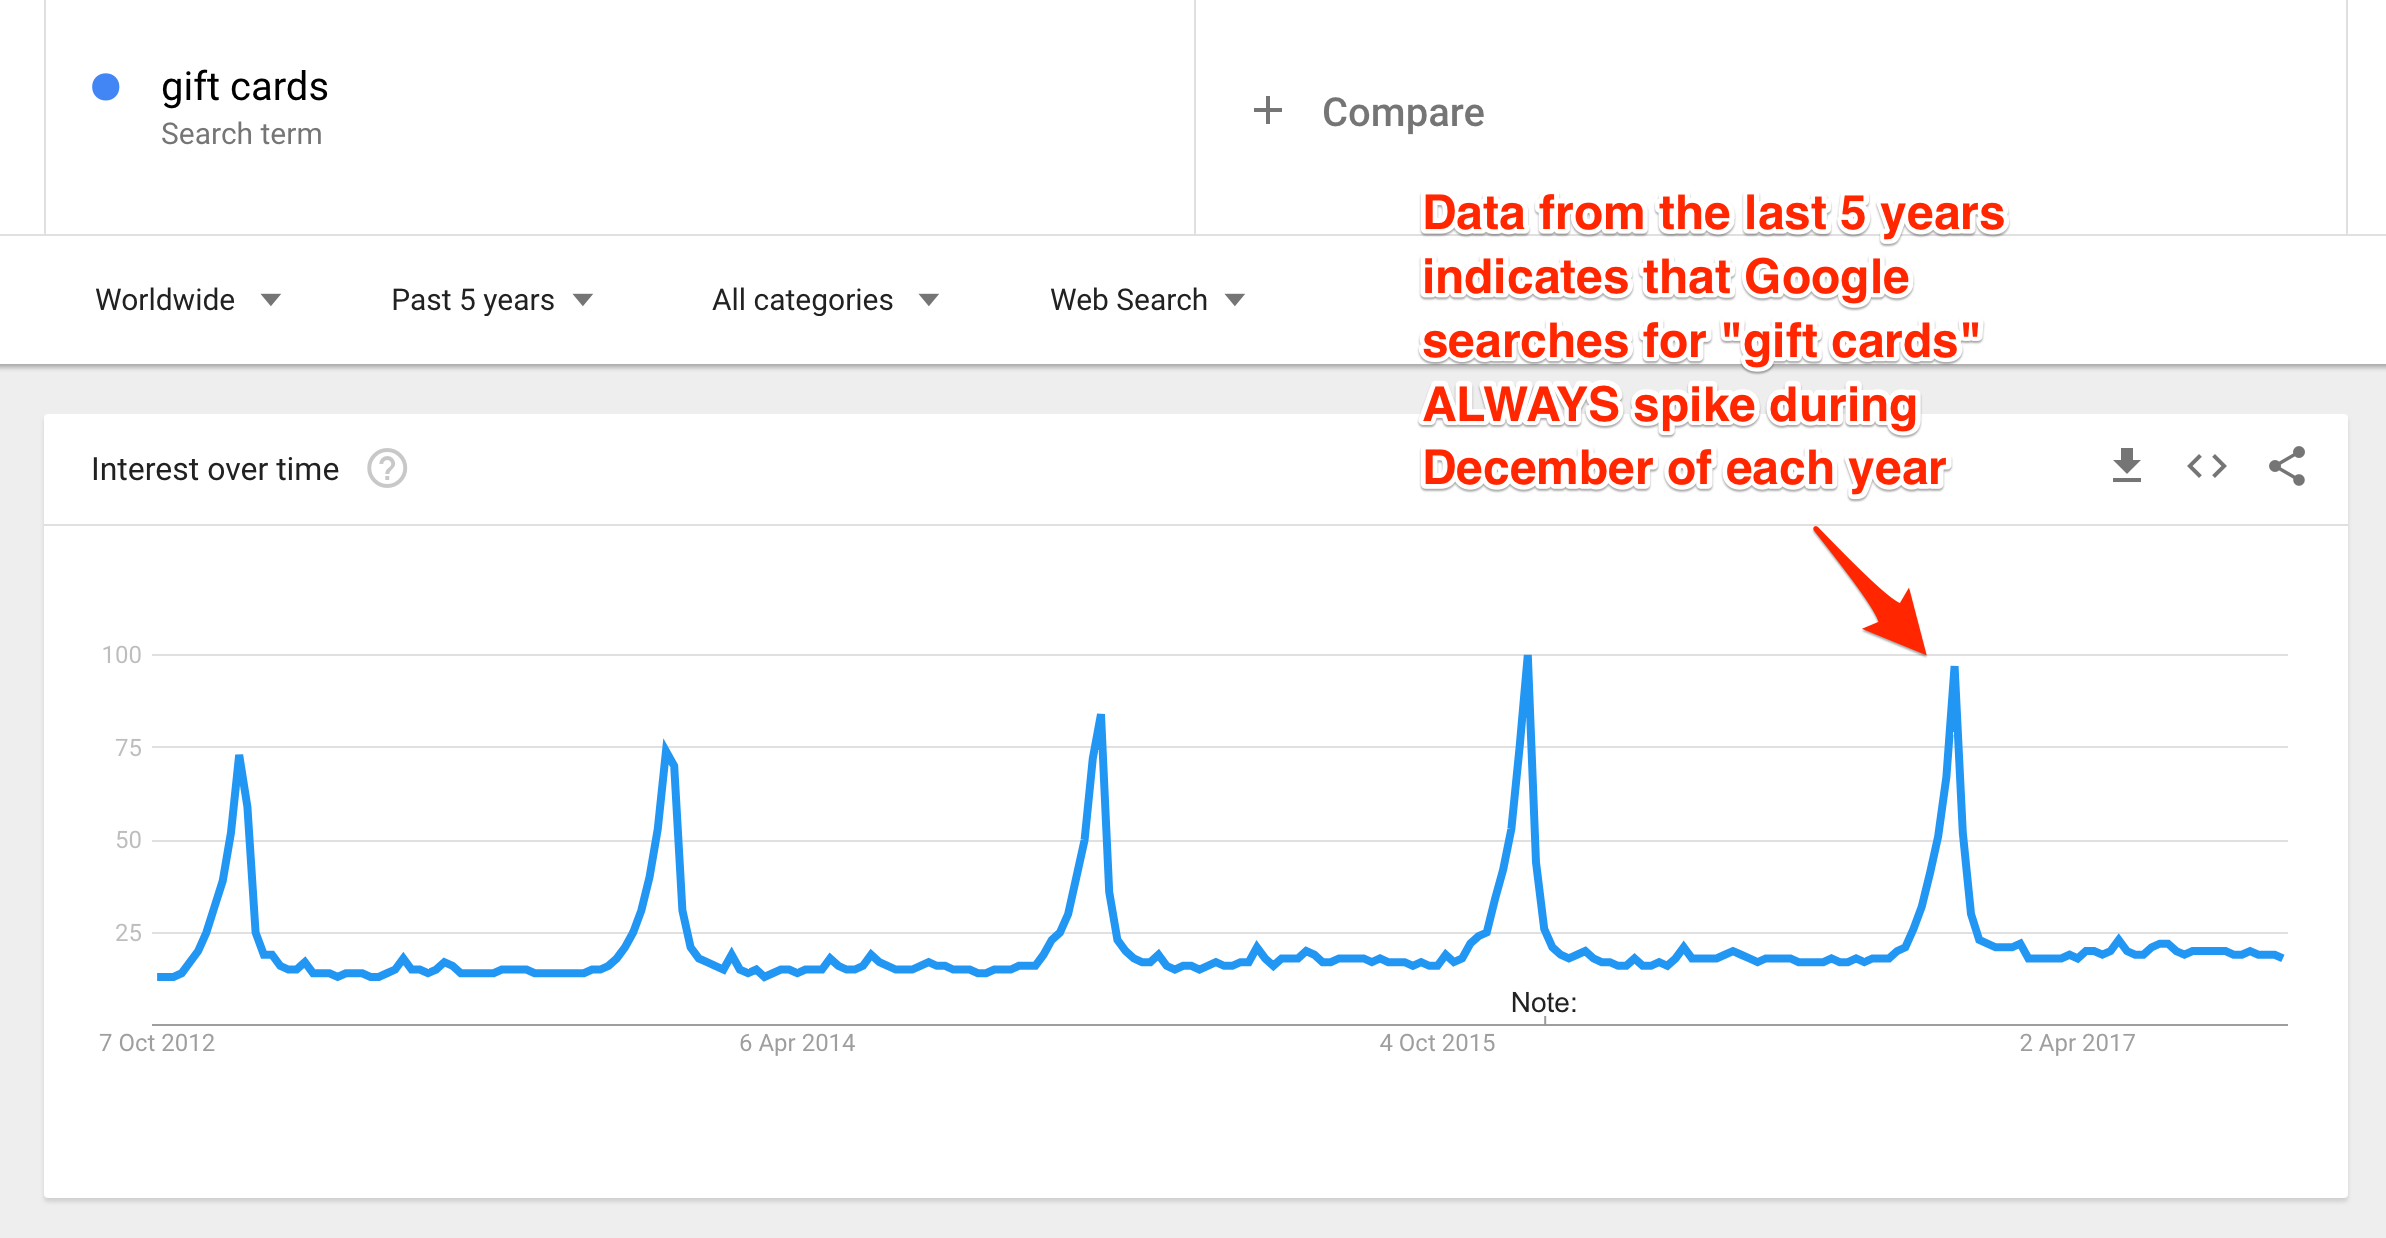Select the third spike on the trend line

coord(1100,717)
